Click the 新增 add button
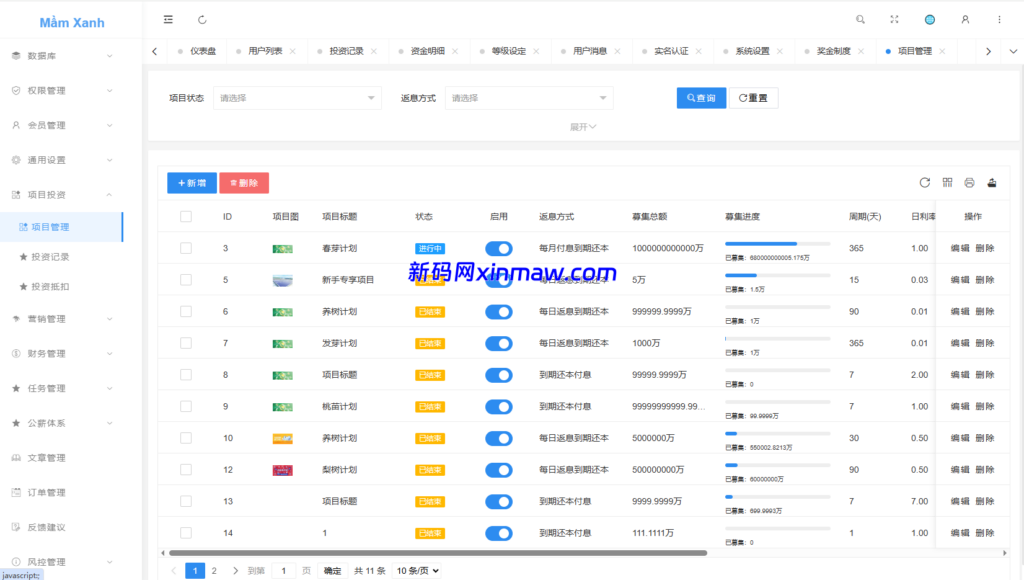The width and height of the screenshot is (1024, 580). tap(192, 183)
